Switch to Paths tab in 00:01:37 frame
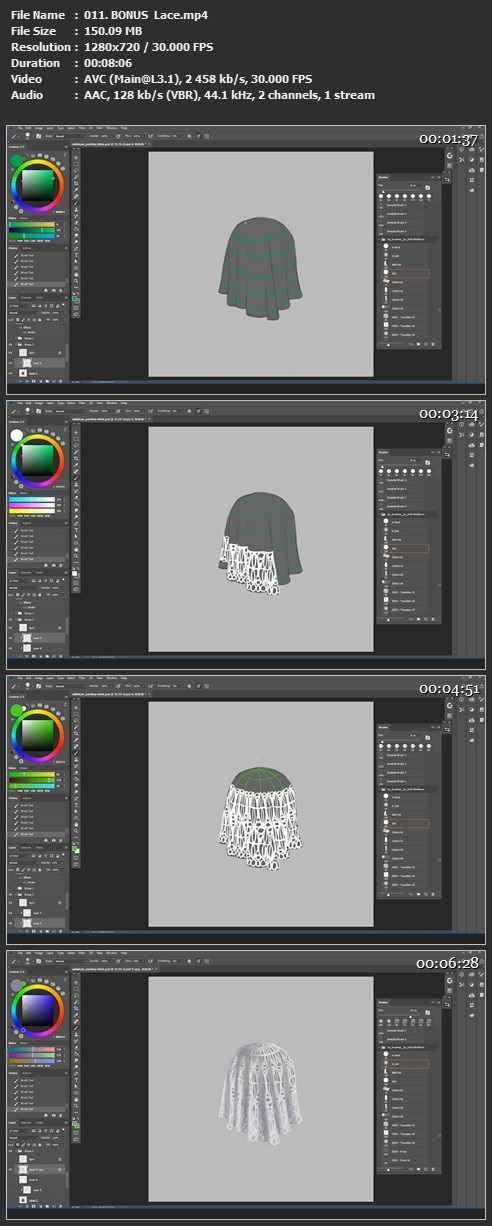Screen dimensions: 492x1226 pos(39,298)
